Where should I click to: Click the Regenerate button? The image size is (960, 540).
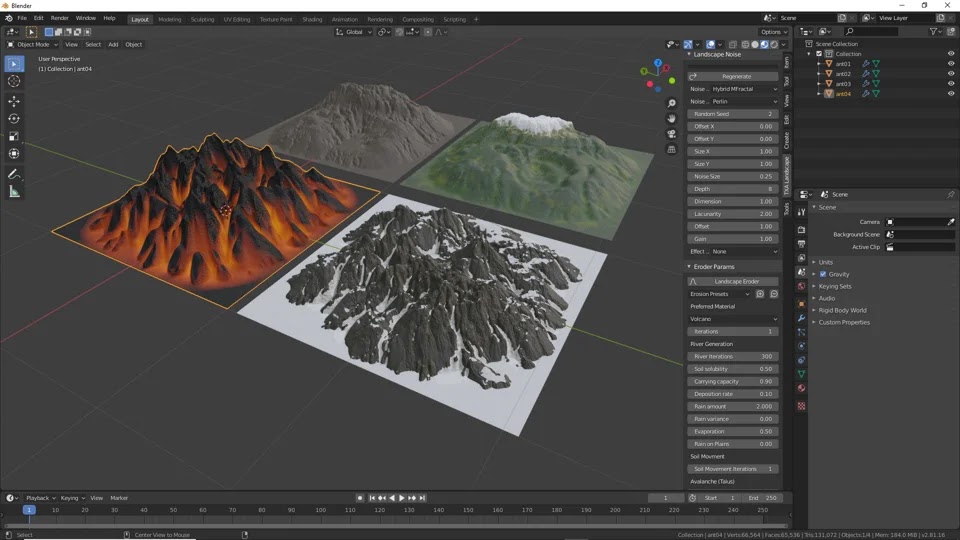tap(733, 77)
